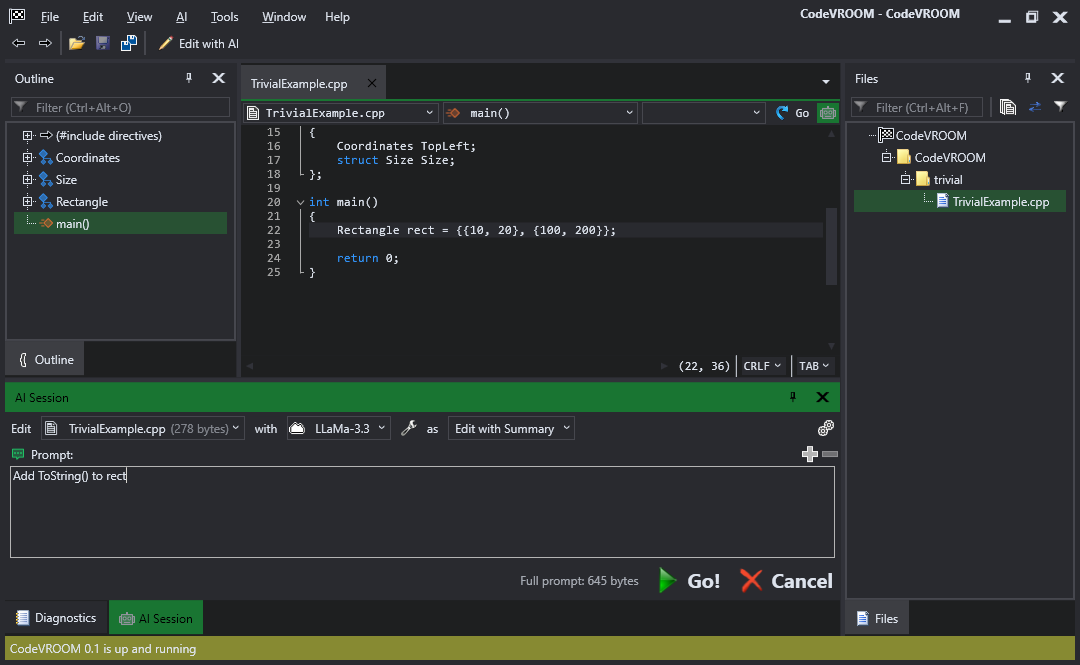Click the Files filter field
1080x665 pixels.
(917, 108)
